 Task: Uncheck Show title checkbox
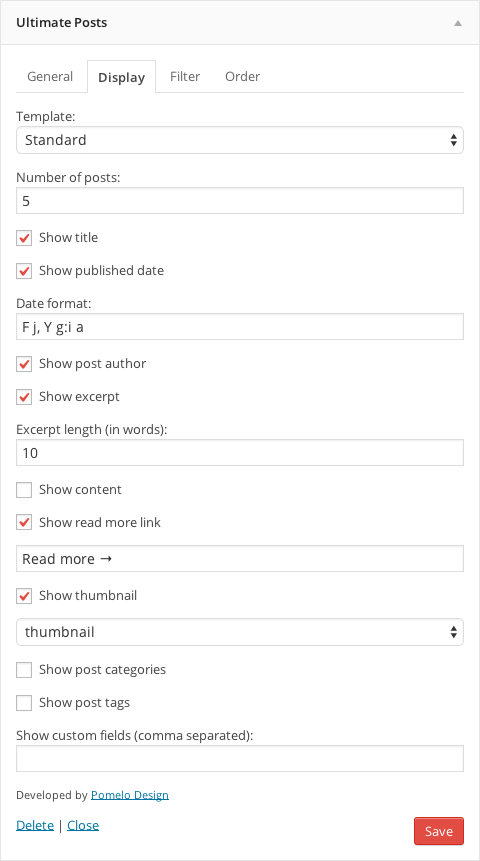24,238
